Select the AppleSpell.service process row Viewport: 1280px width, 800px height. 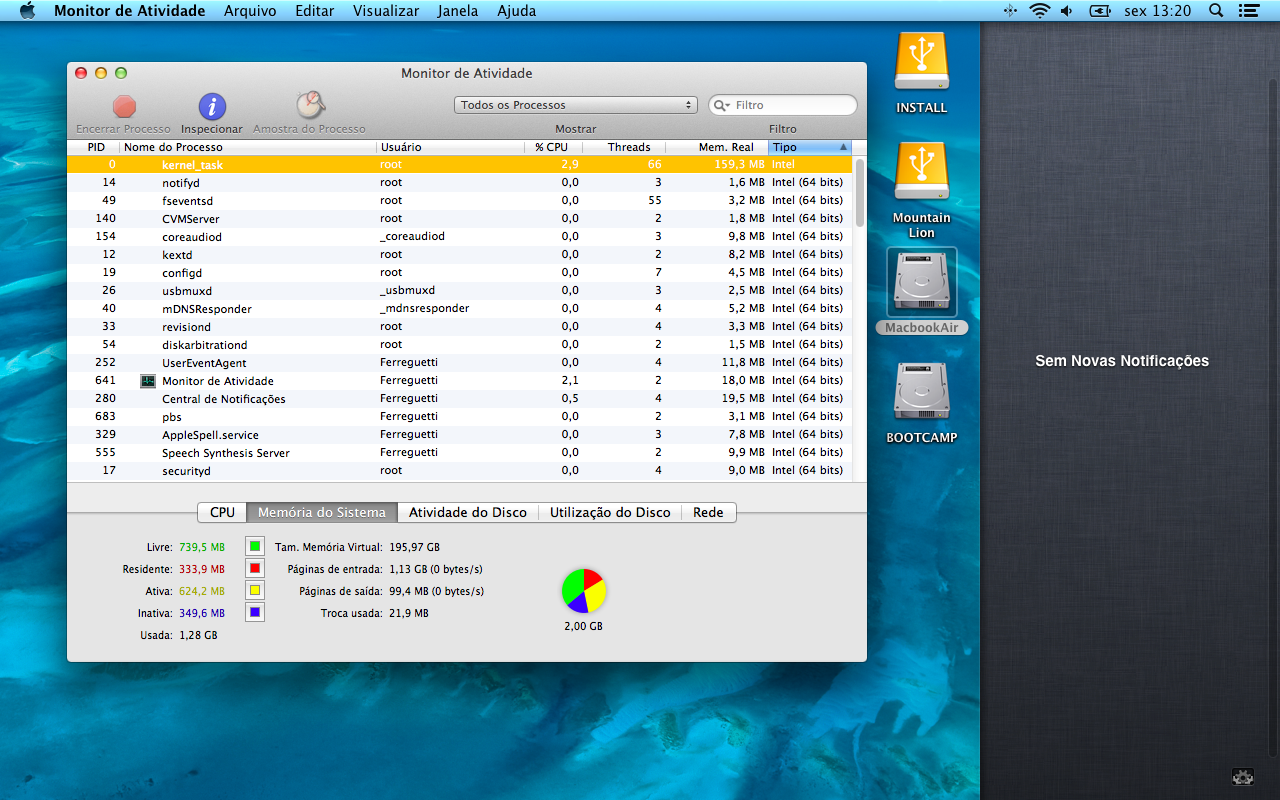point(460,434)
